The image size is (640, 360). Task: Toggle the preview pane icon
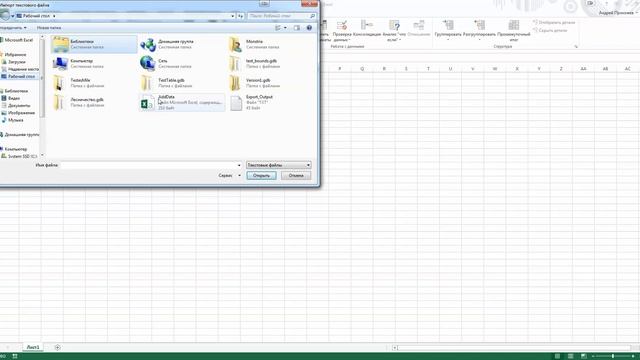pyautogui.click(x=297, y=28)
